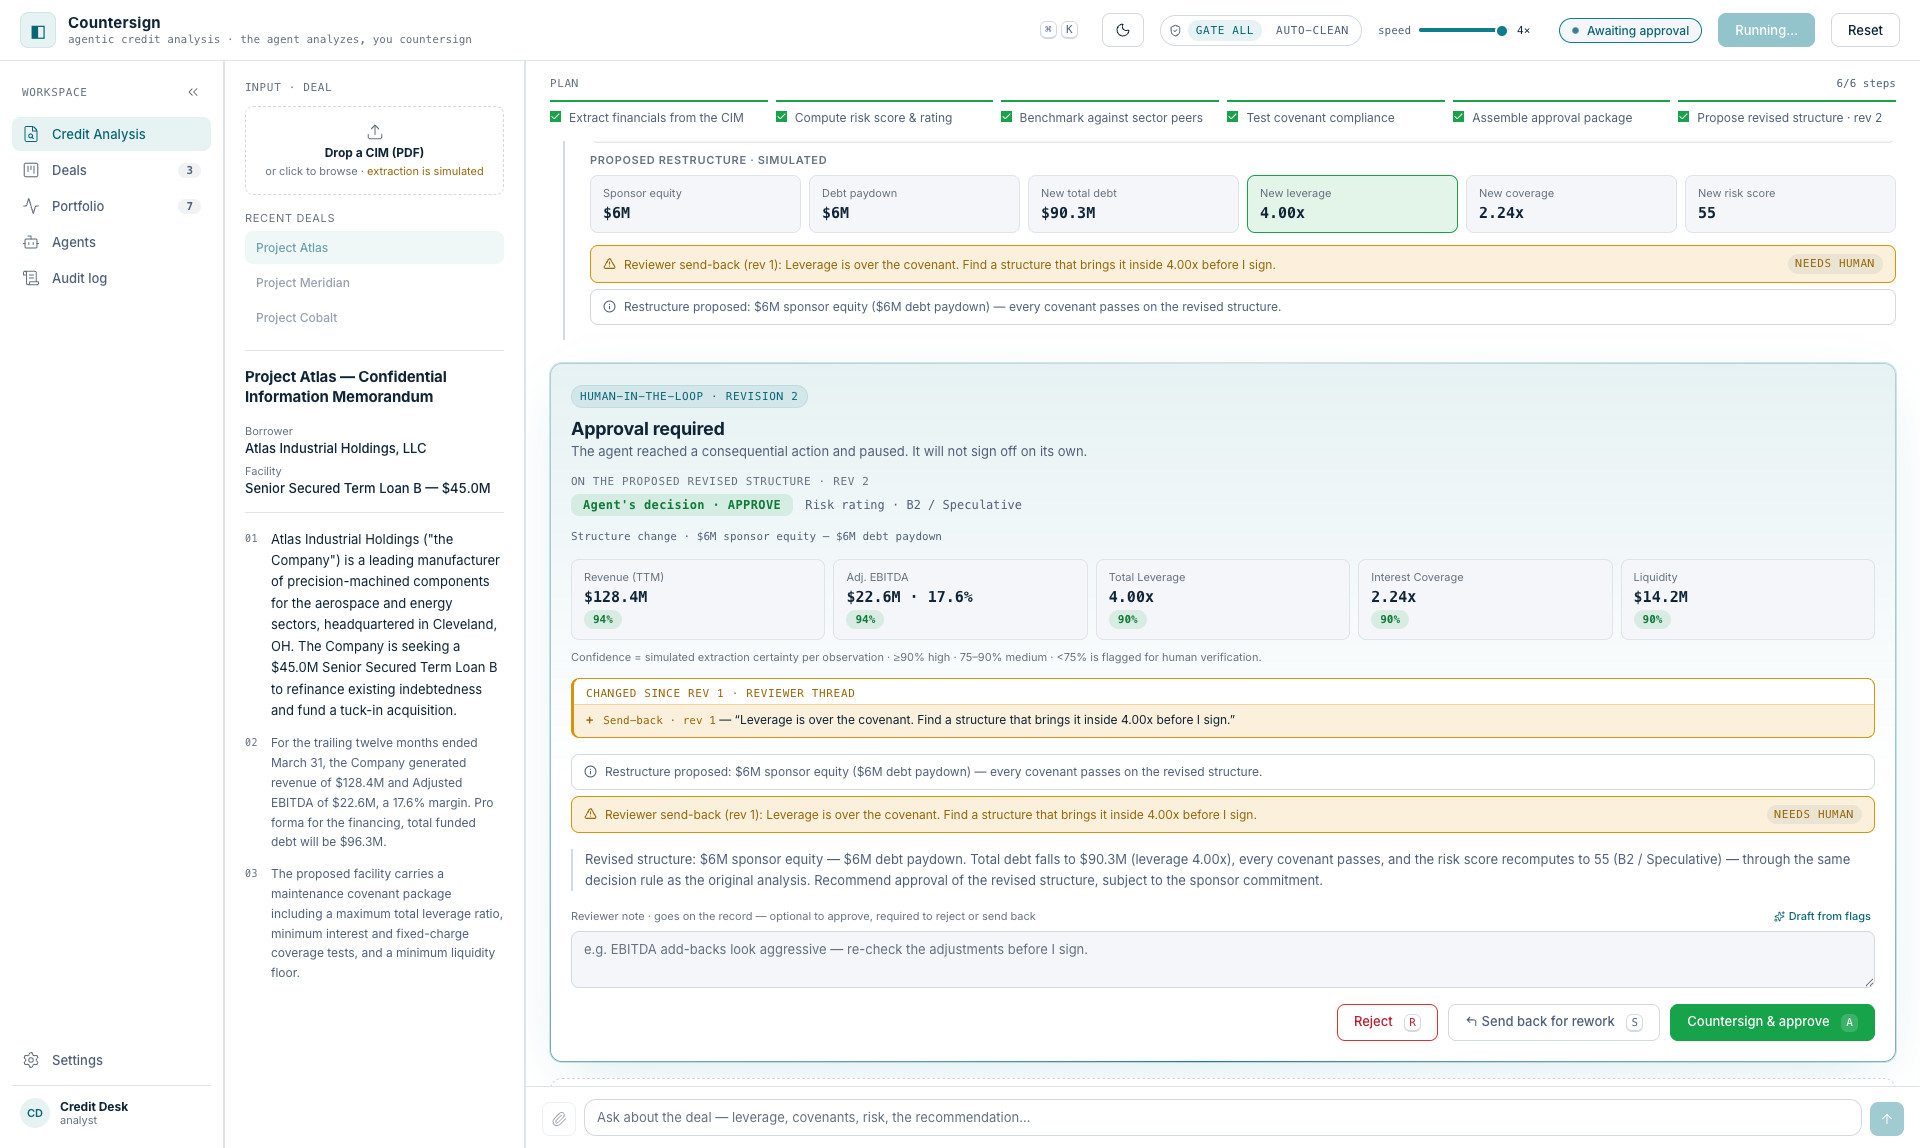The image size is (1920, 1148).
Task: Click the Drop a CIM (PDF) upload area
Action: 374,151
